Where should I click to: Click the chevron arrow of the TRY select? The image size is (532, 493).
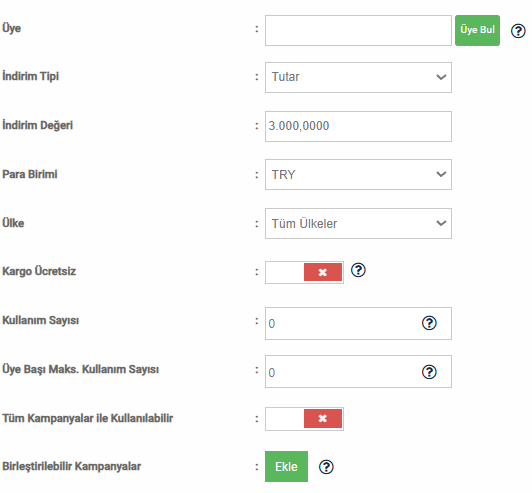pyautogui.click(x=441, y=174)
